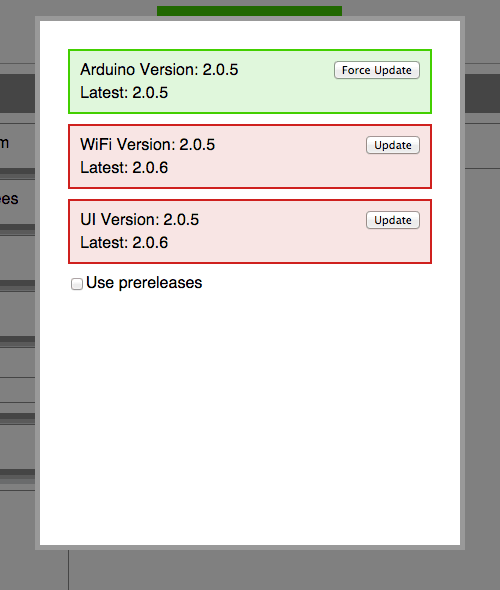Enable the Use prereleases checkbox
This screenshot has height=590, width=500.
point(77,284)
